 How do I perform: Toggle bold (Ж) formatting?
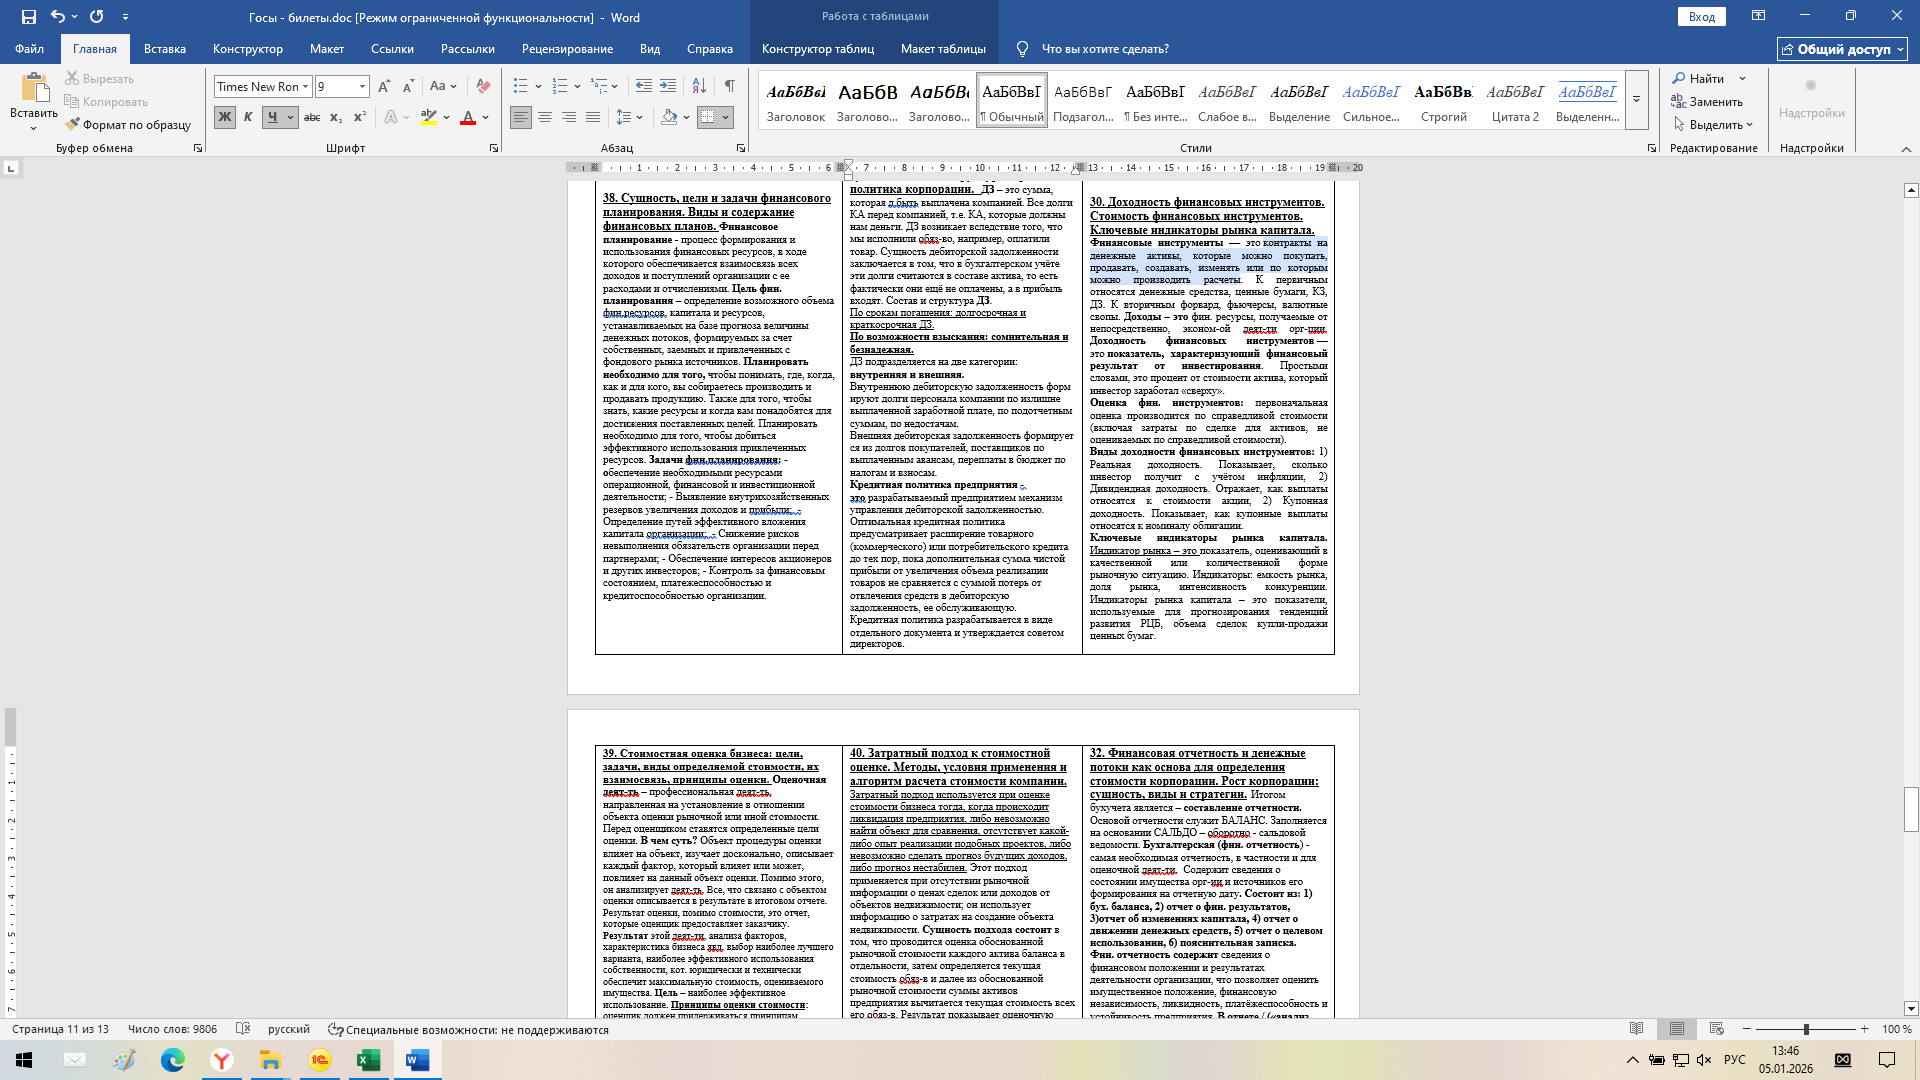click(x=224, y=118)
